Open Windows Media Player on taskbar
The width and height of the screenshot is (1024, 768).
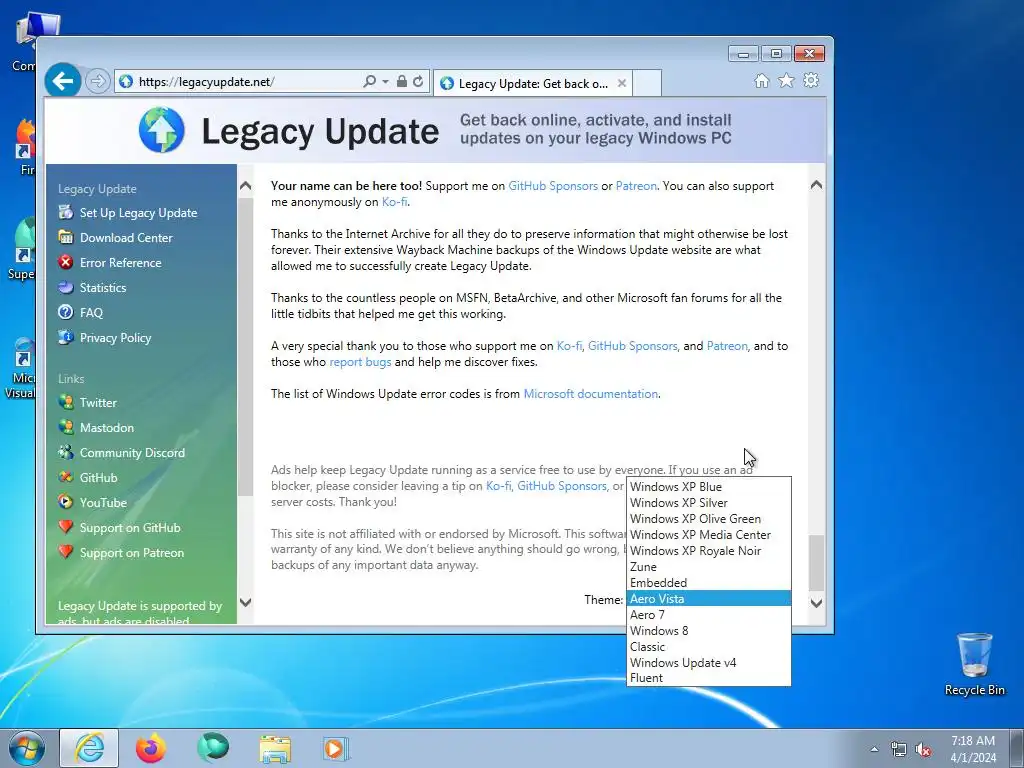pyautogui.click(x=336, y=749)
